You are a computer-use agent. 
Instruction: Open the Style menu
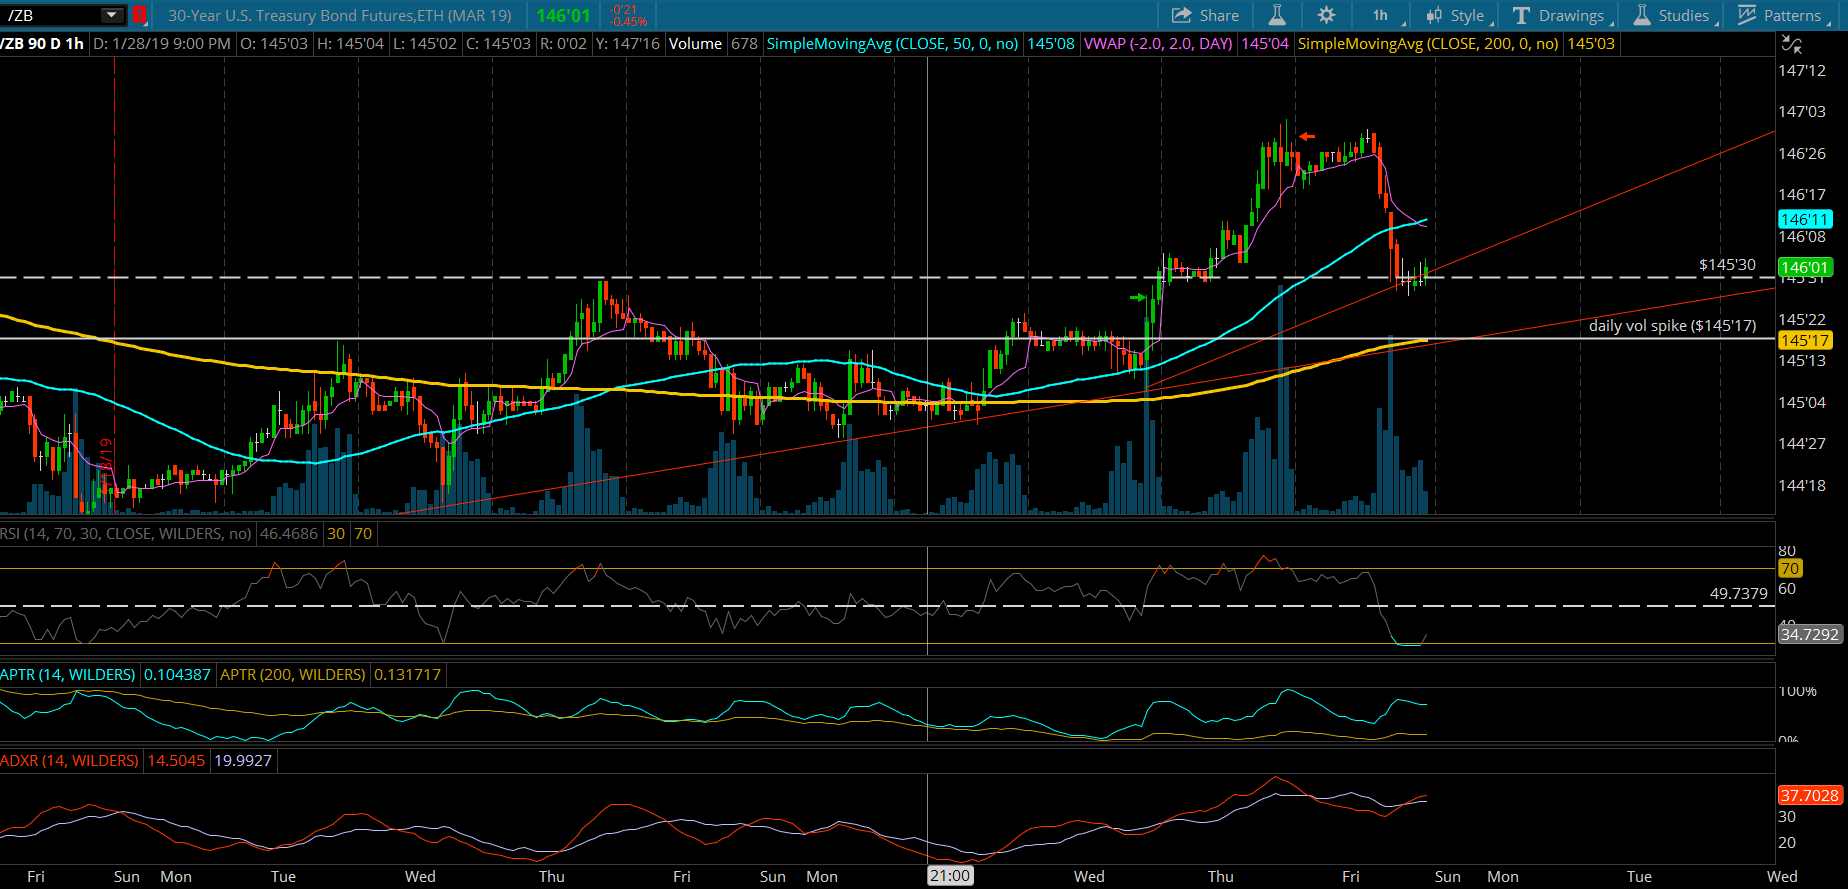[x=1459, y=15]
